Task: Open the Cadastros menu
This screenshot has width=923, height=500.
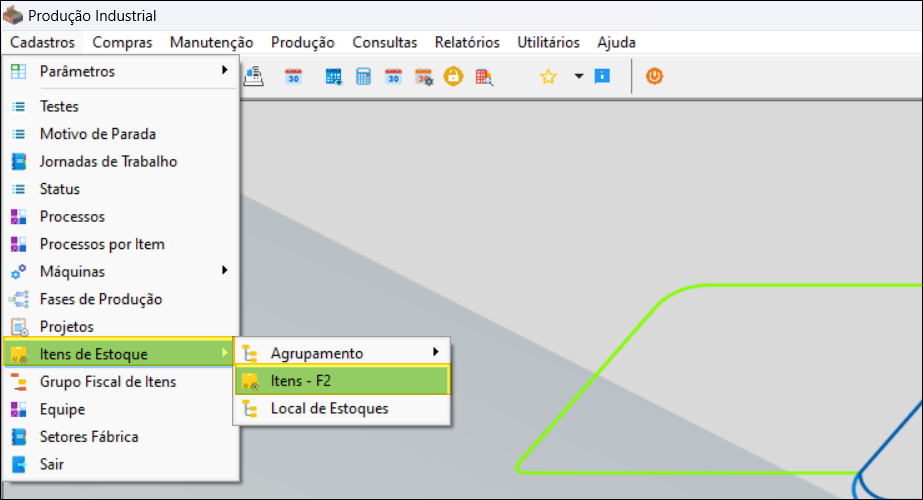Action: click(42, 42)
